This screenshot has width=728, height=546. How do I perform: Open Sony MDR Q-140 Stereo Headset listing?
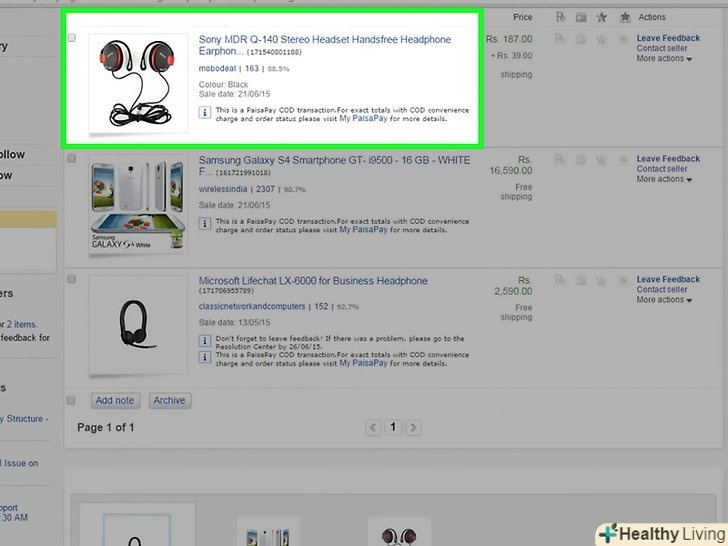tap(325, 46)
